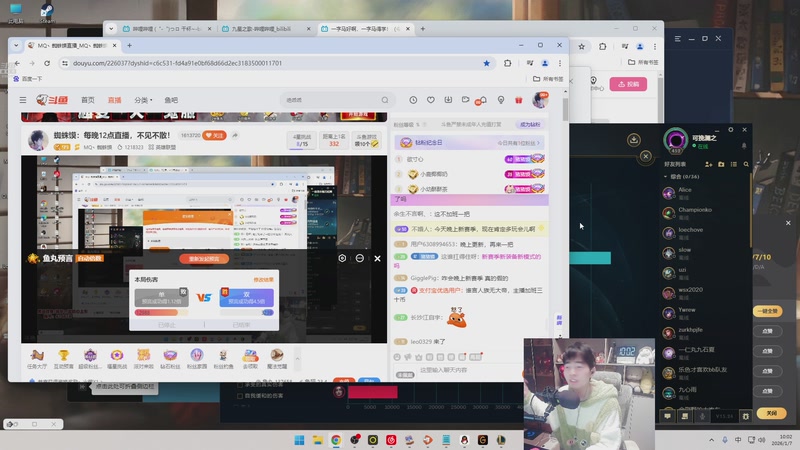This screenshot has width=800, height=450.
Task: Click the share arrow beside follow button
Action: [x=235, y=135]
